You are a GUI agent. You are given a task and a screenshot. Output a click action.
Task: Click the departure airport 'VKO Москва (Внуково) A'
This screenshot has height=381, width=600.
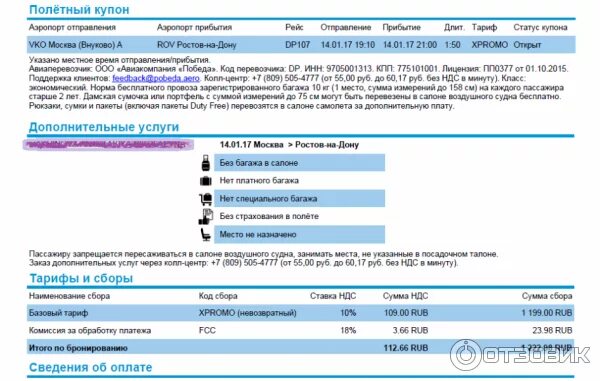[x=75, y=45]
